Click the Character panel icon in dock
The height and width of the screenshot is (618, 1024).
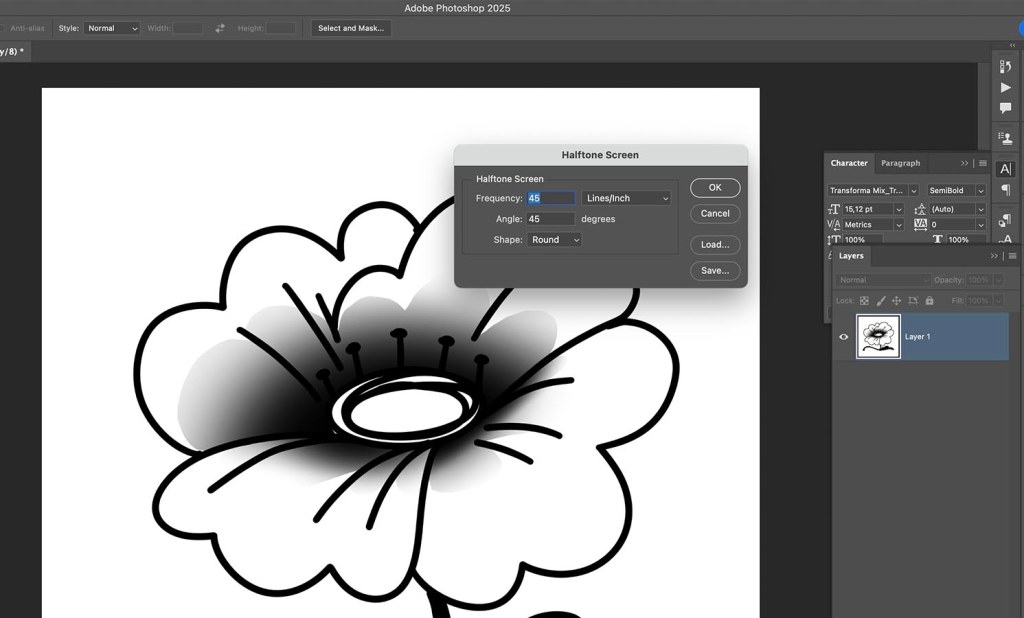point(1006,169)
